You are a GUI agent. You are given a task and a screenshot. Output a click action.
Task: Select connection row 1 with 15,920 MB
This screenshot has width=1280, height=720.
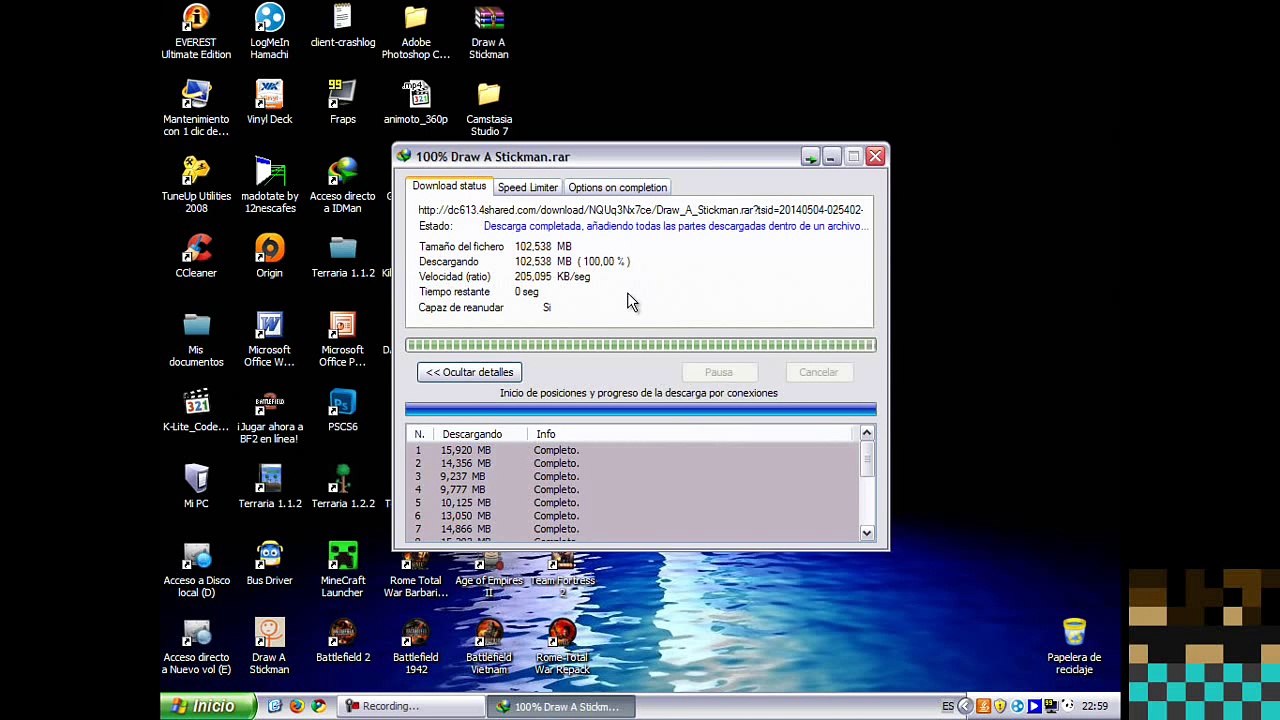[632, 450]
